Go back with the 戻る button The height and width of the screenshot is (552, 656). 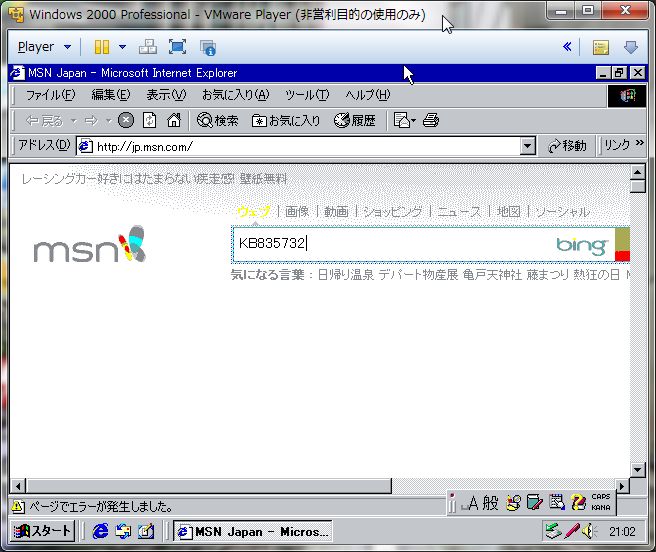(44, 121)
